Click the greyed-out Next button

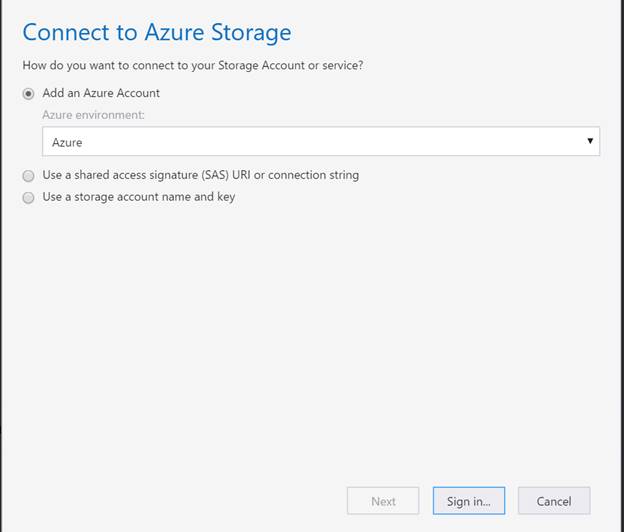(383, 501)
